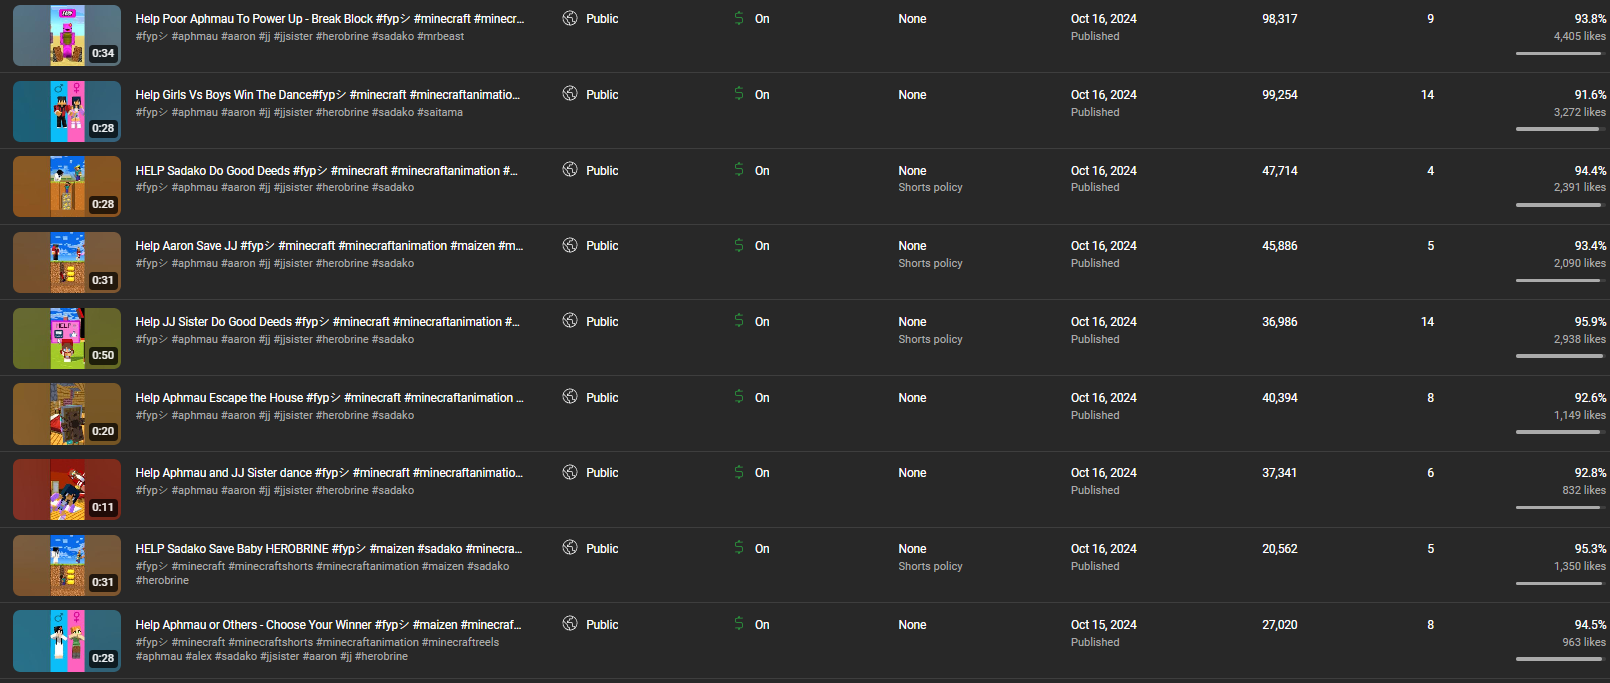Open visibility setting Public for Help Aphmau or Others video

[601, 625]
